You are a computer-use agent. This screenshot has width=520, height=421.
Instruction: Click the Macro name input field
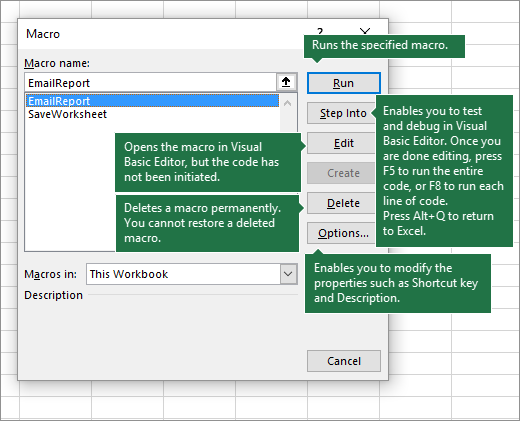pos(151,83)
